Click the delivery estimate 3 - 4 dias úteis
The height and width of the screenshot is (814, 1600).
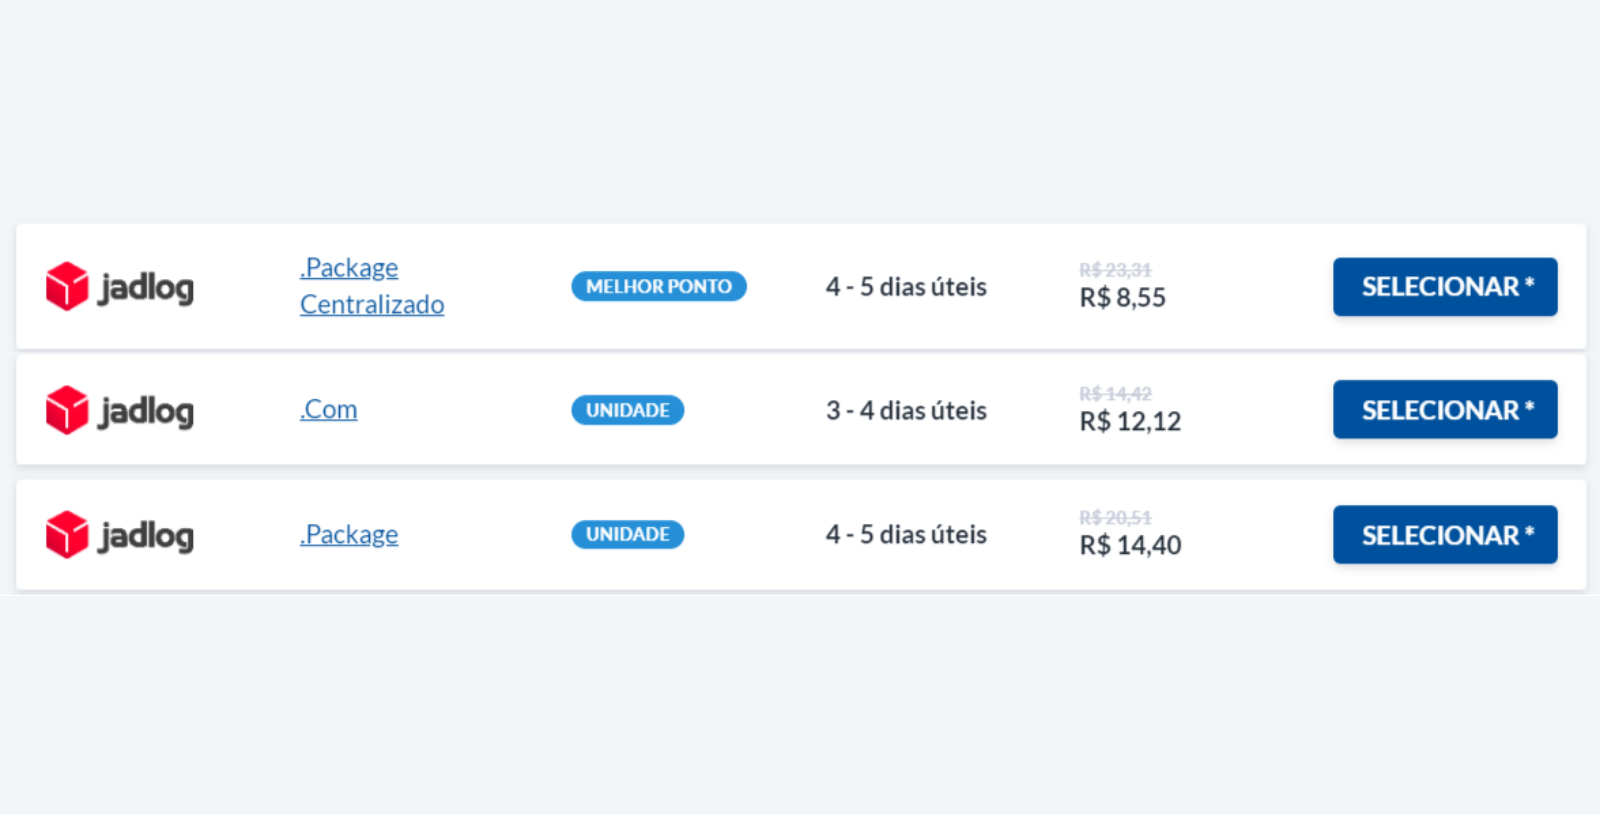pyautogui.click(x=905, y=410)
